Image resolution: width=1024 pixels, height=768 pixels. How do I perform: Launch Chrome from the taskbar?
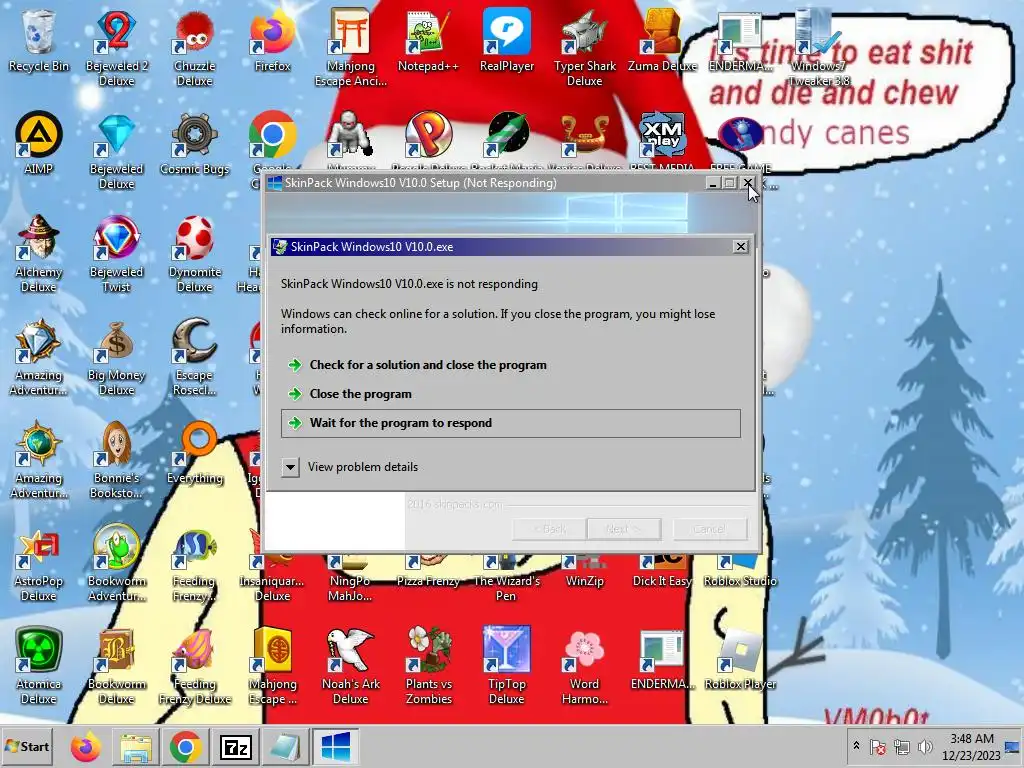185,746
